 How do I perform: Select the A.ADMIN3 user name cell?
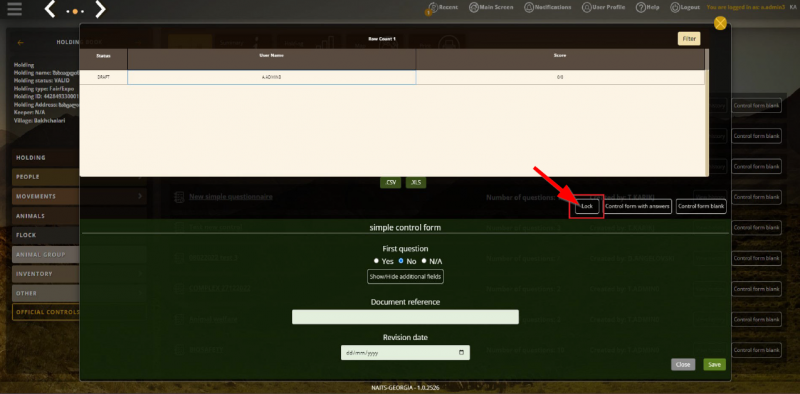tap(271, 77)
